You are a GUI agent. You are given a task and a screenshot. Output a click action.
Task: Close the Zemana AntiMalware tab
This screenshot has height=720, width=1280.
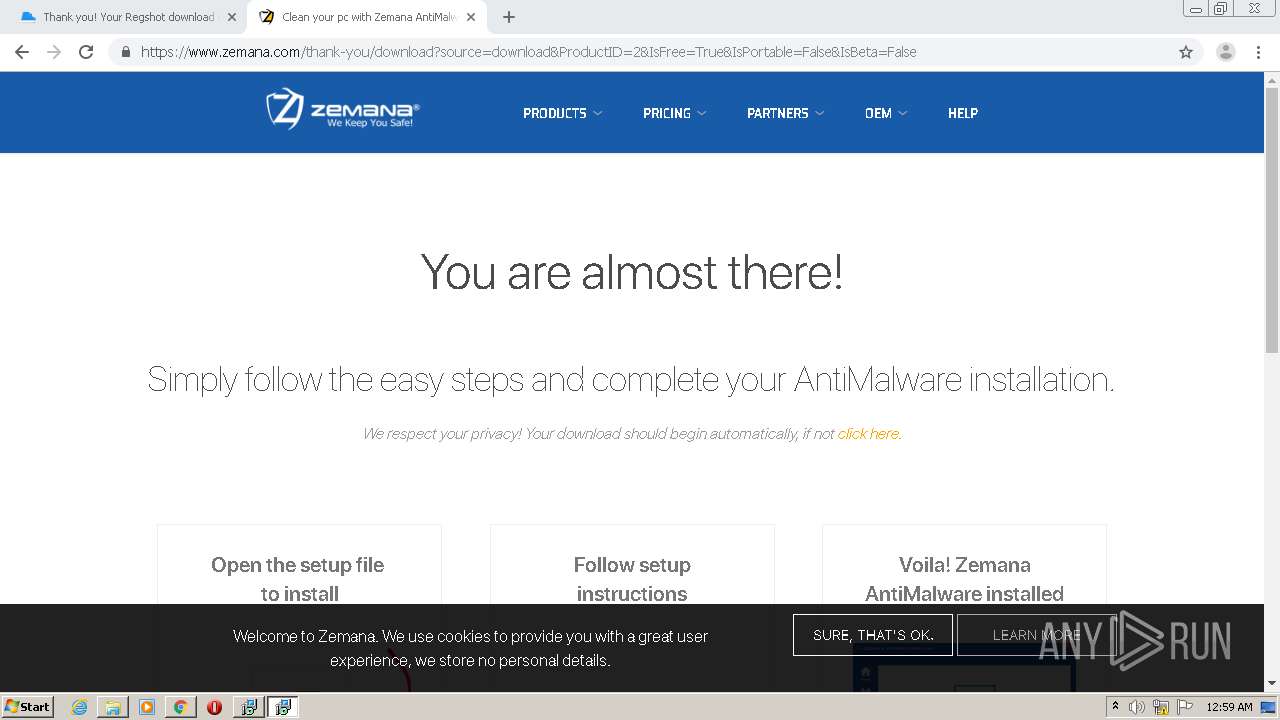tap(471, 17)
